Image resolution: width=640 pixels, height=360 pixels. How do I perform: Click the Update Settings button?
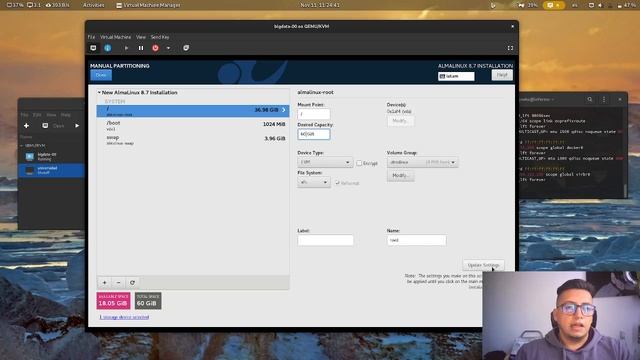pos(483,265)
